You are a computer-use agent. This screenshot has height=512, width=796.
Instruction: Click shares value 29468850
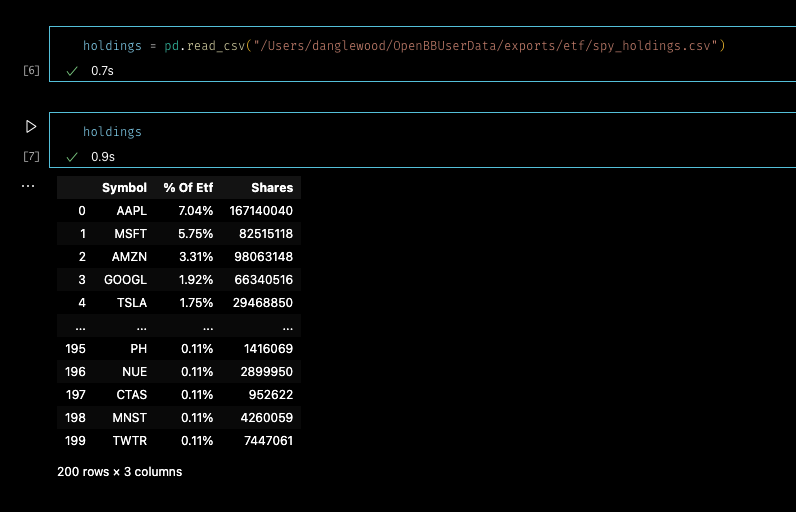coord(263,303)
